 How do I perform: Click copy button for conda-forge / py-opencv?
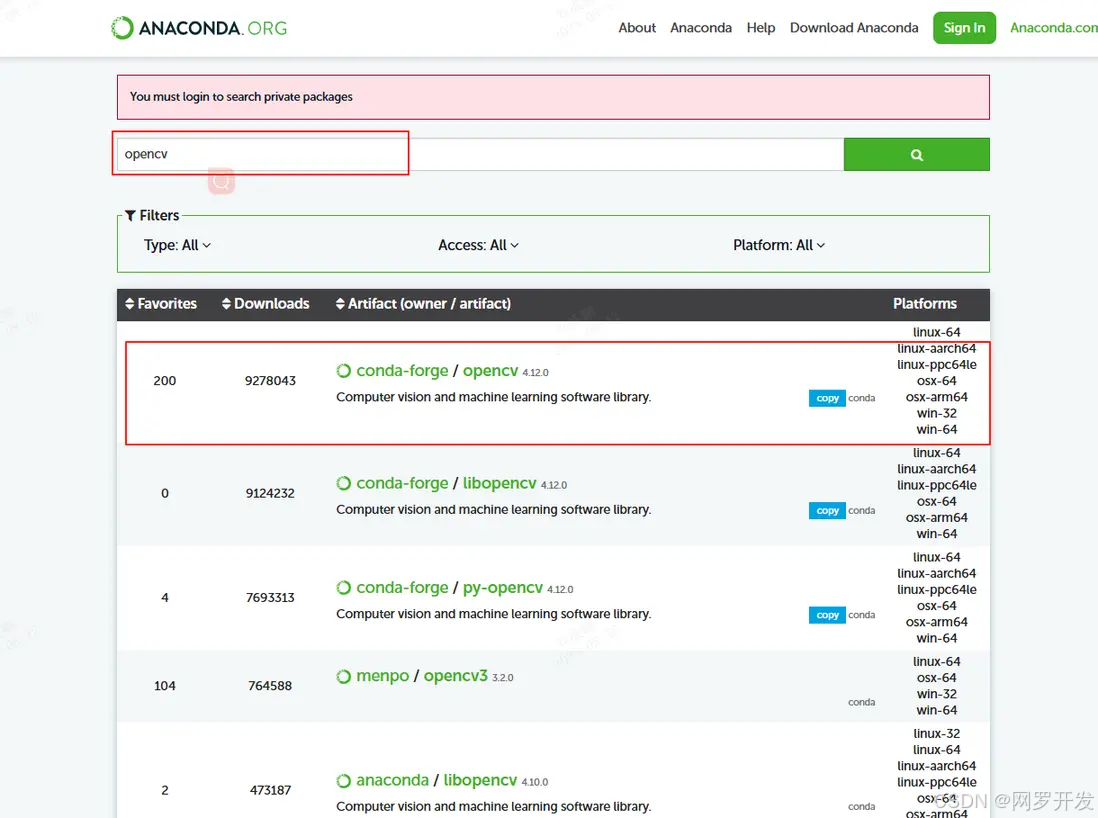click(827, 615)
